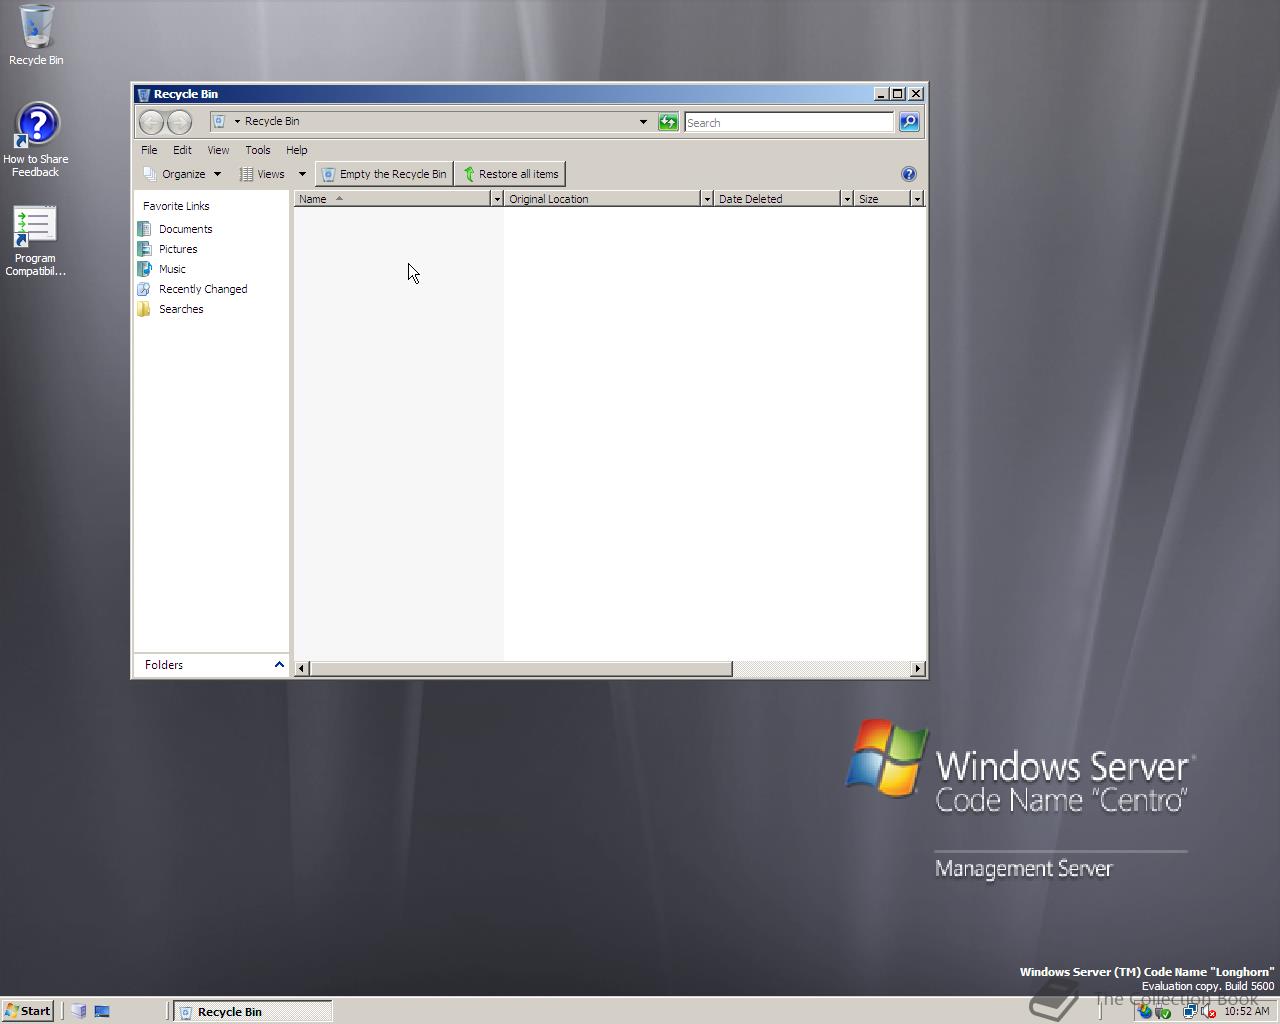Click the power plug tray icon
The height and width of the screenshot is (1024, 1280).
pyautogui.click(x=1163, y=1011)
